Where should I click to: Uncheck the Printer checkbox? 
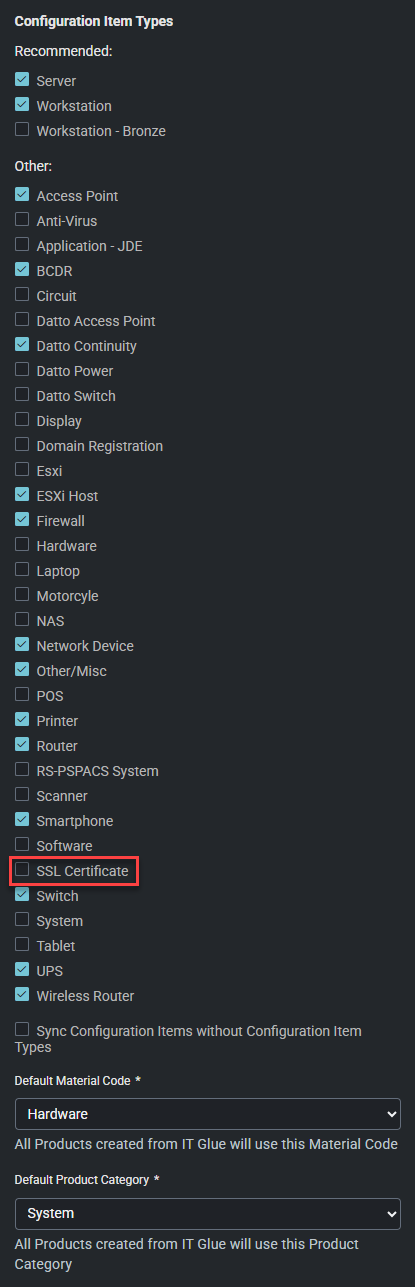(x=22, y=720)
